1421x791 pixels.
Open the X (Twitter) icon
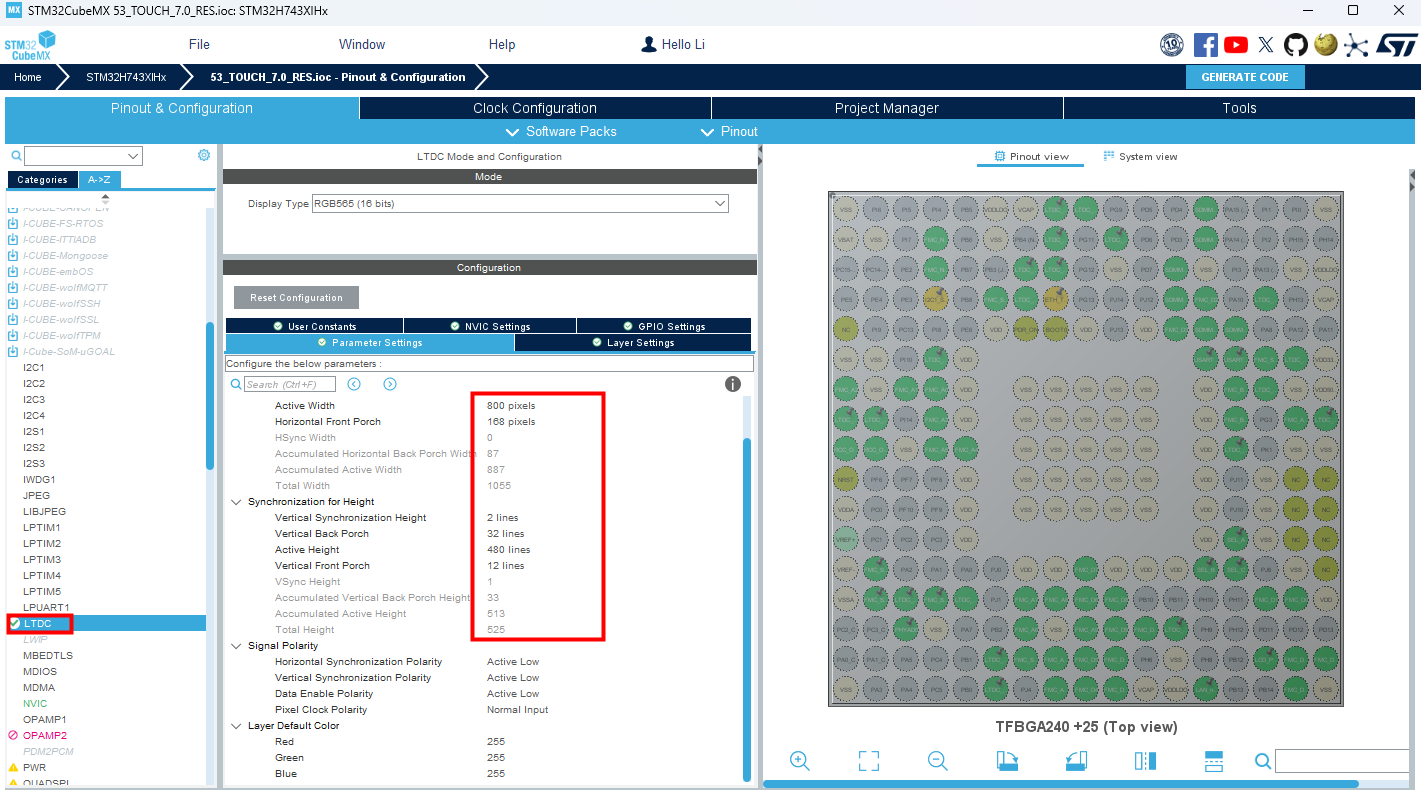point(1266,45)
